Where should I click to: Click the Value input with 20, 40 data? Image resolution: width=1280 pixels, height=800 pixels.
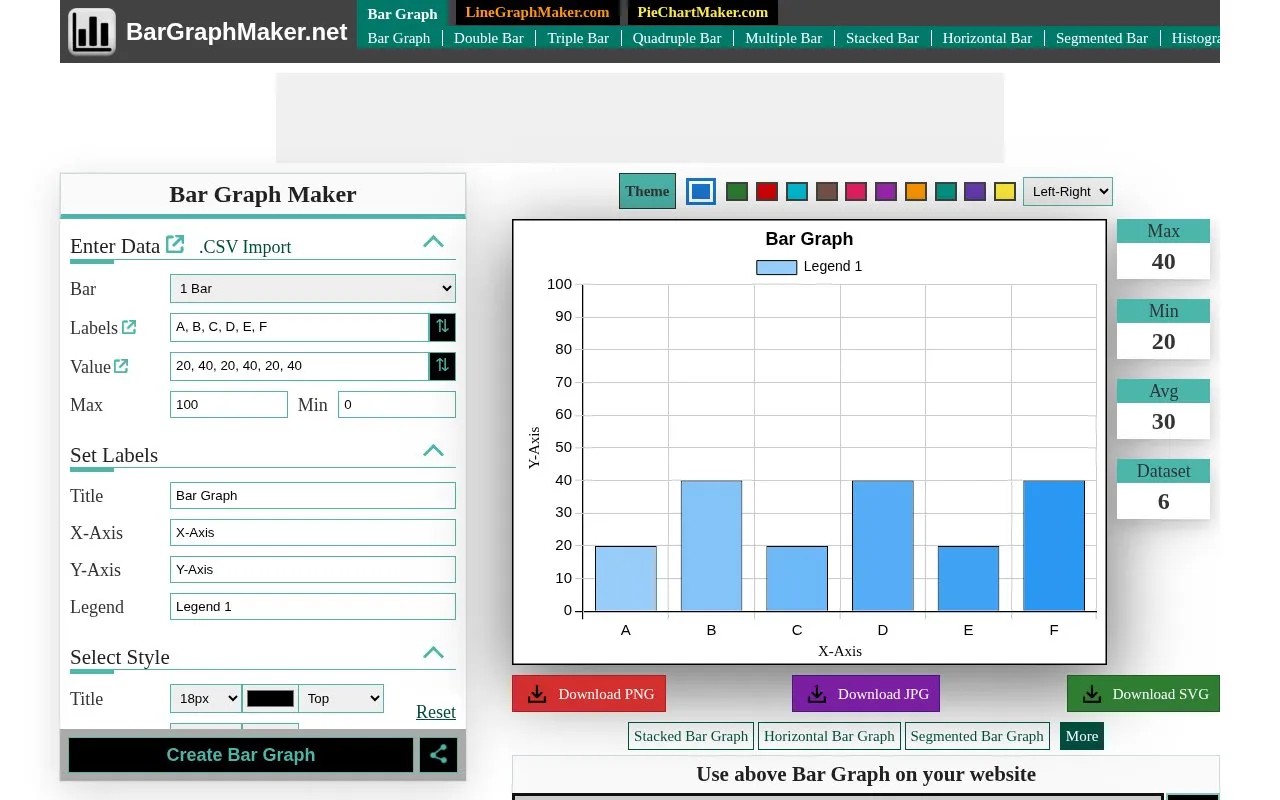point(299,366)
